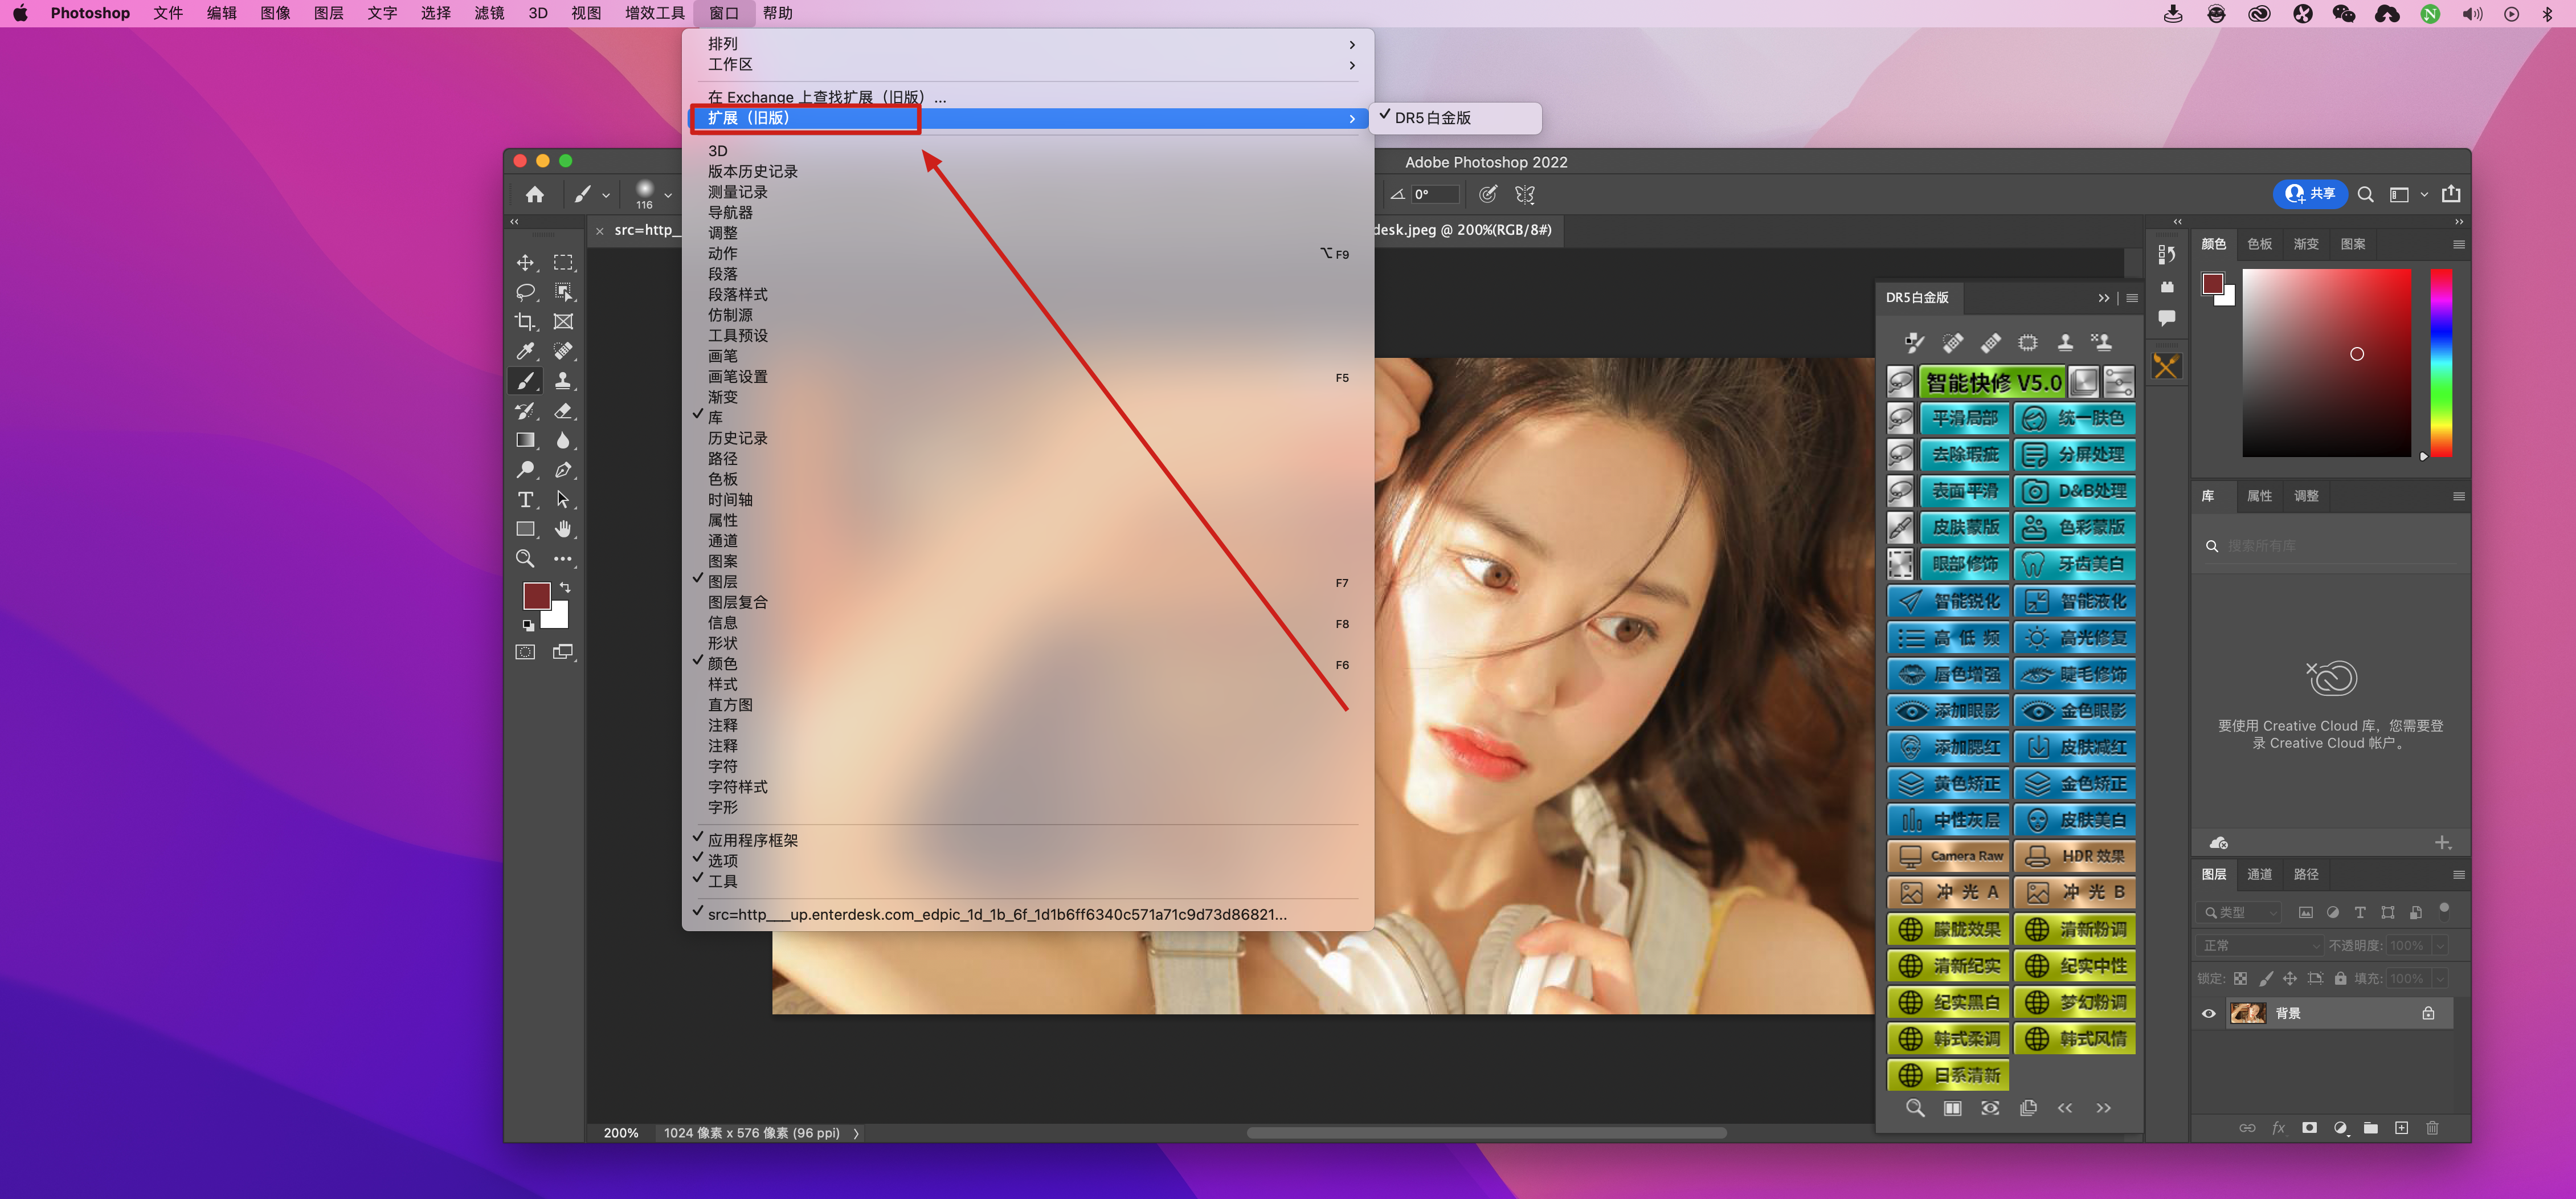Select the Hand tool
The width and height of the screenshot is (2576, 1199).
coord(563,529)
